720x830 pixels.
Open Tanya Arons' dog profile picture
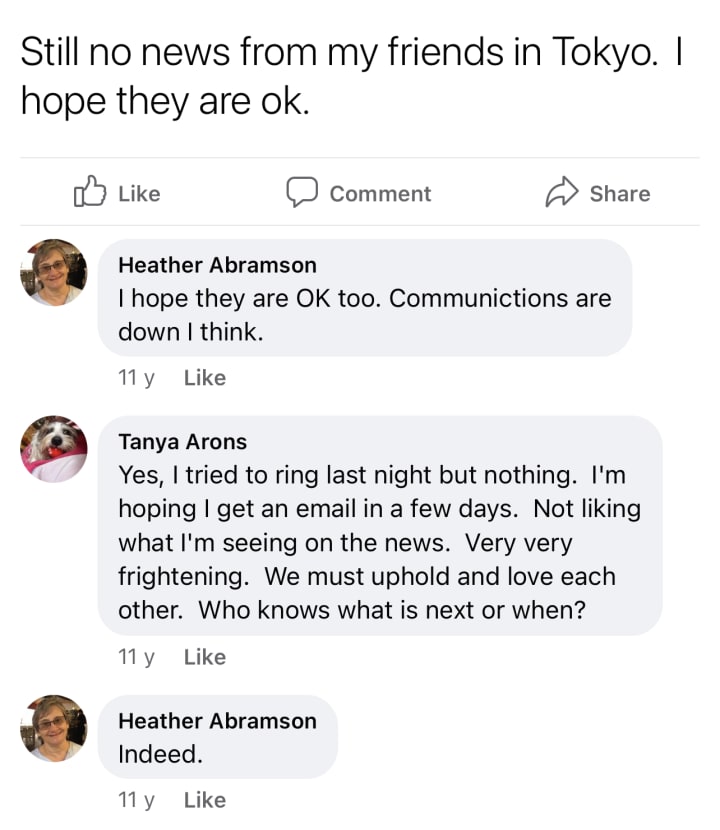(54, 449)
